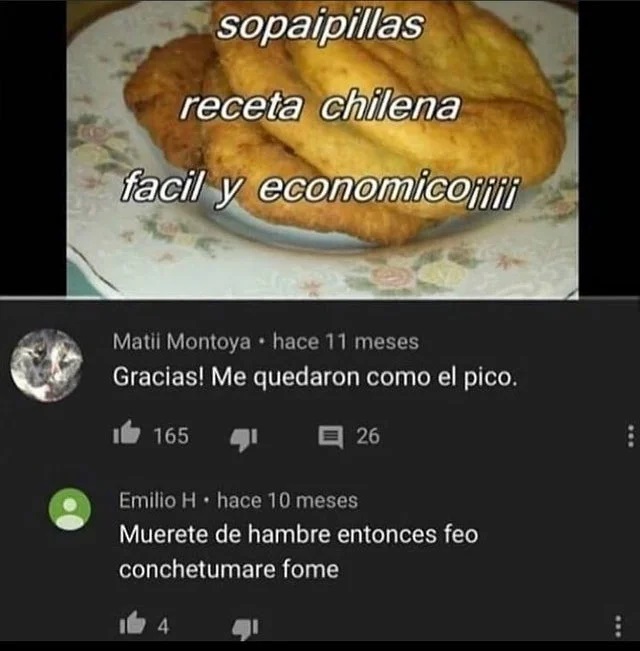Click the 'hace 10 meses' timestamp
Screen dimensions: 640x651
pyautogui.click(x=287, y=500)
